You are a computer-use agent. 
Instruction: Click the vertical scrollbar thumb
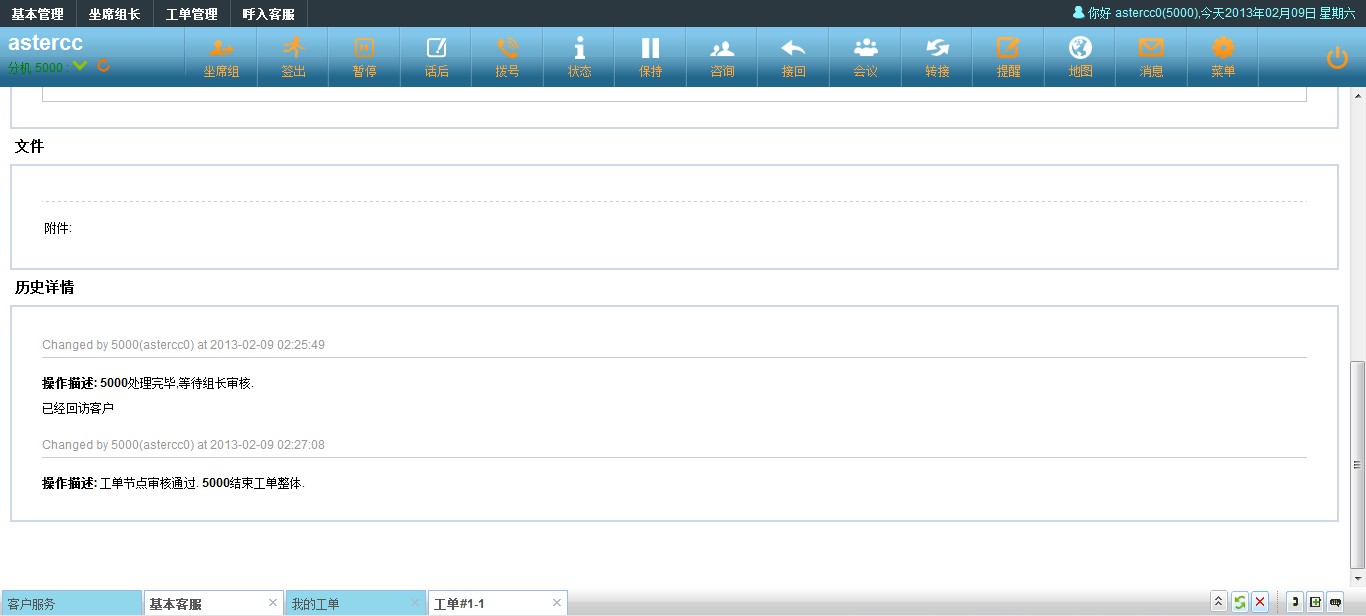click(x=1357, y=464)
